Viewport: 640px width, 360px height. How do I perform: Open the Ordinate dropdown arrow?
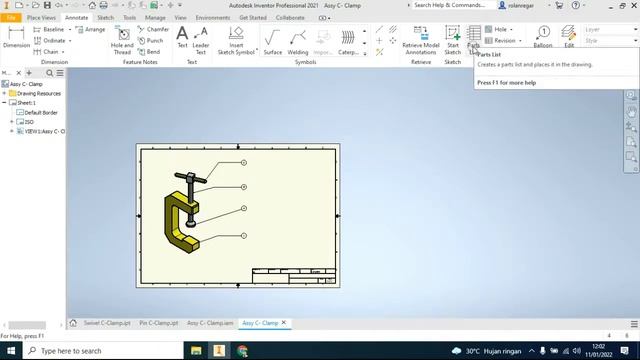click(x=70, y=41)
